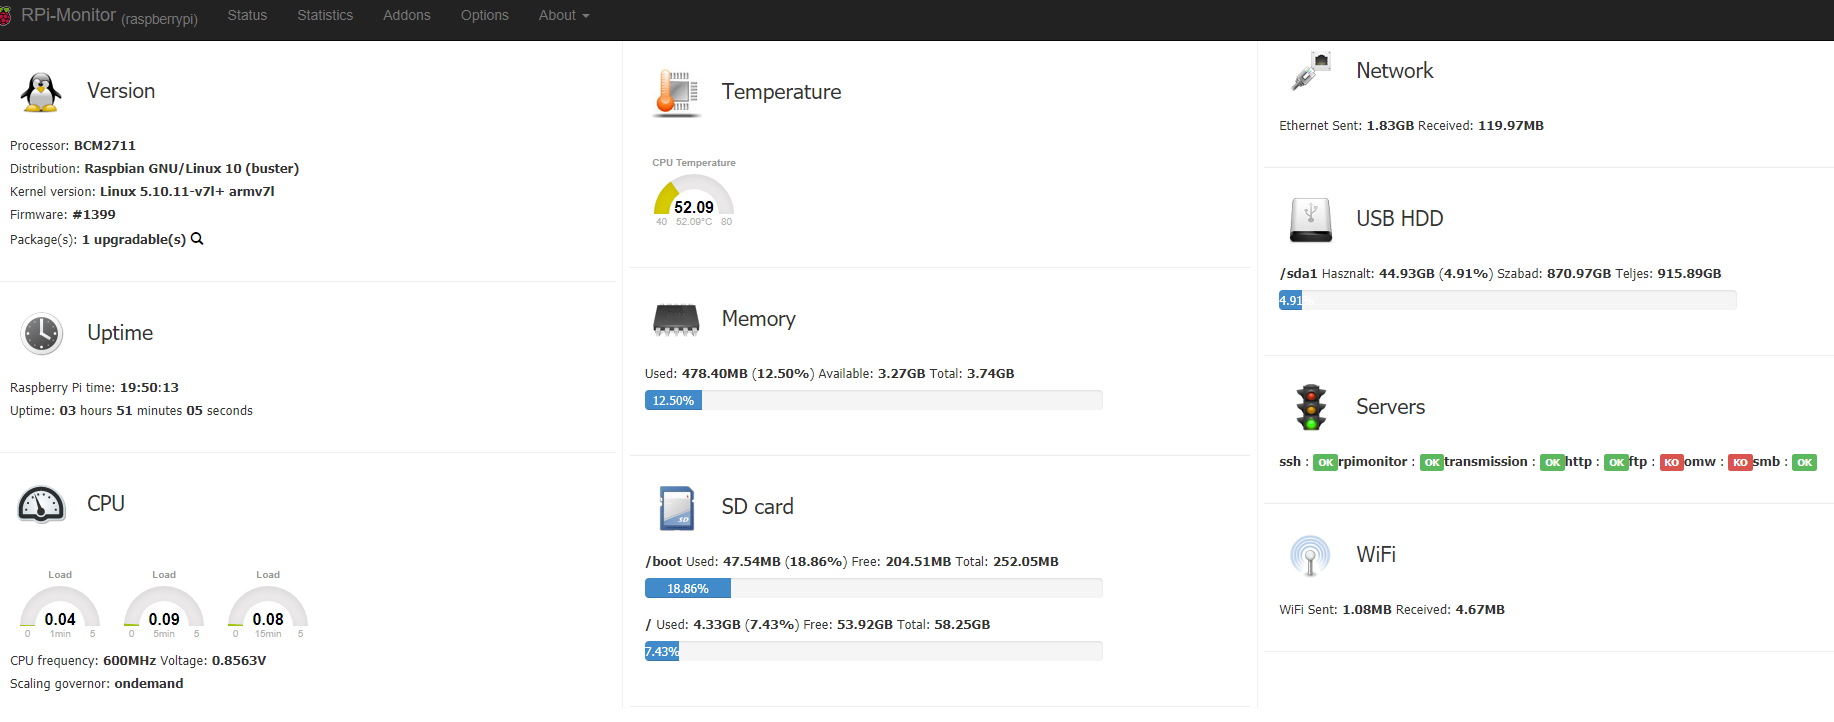Click the Memory usage bar at 12.50%
This screenshot has width=1834, height=722.
click(x=873, y=400)
